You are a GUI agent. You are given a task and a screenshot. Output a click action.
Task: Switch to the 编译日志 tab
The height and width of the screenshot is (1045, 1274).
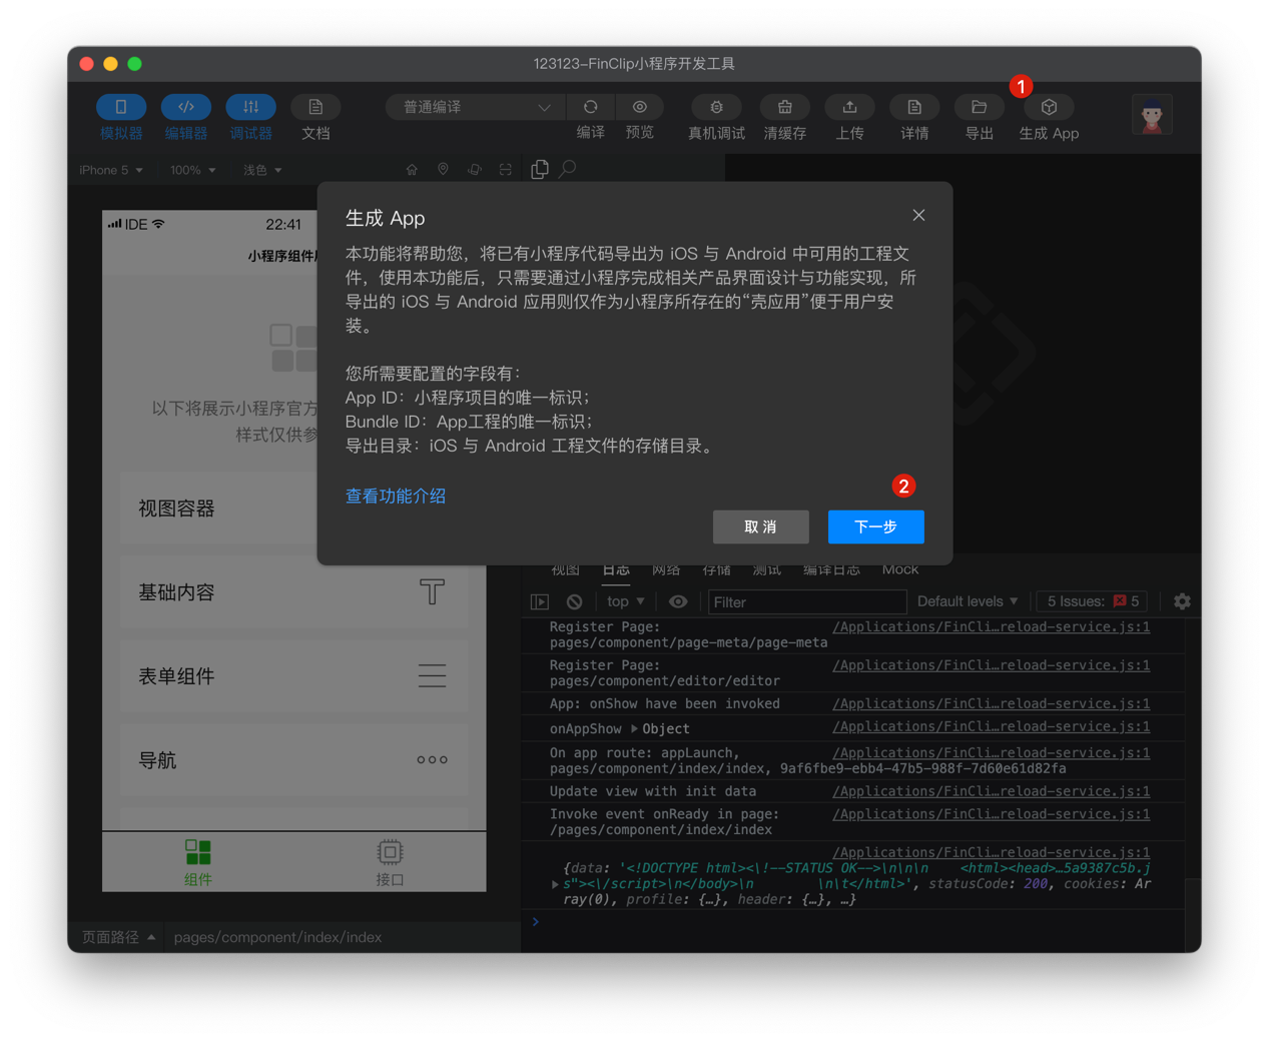click(x=832, y=569)
